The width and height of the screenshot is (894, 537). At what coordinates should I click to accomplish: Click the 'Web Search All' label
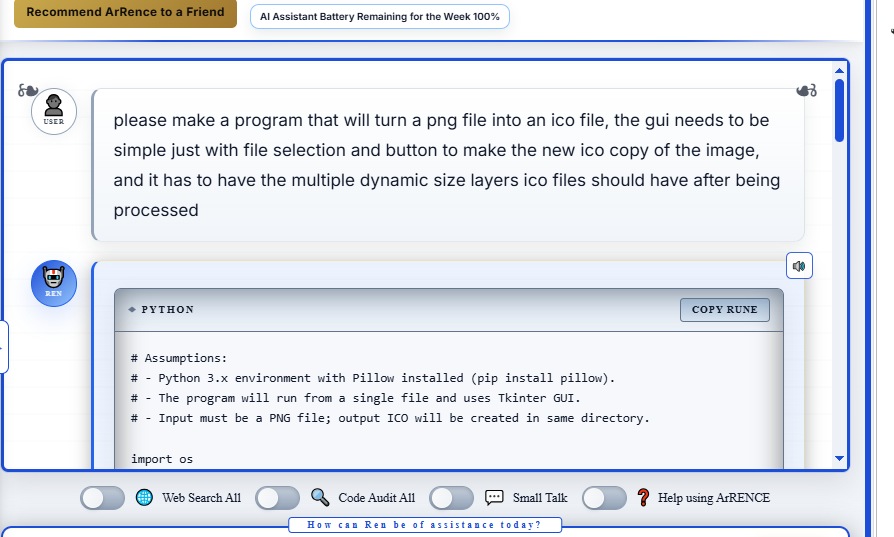coord(201,498)
